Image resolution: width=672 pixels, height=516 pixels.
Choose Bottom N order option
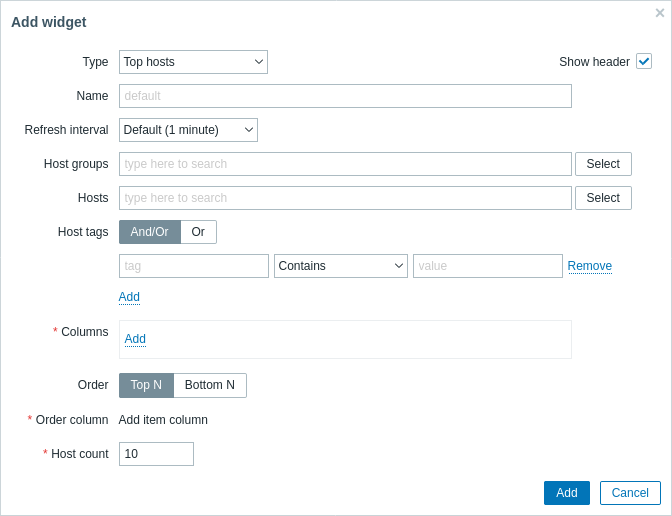(x=210, y=385)
